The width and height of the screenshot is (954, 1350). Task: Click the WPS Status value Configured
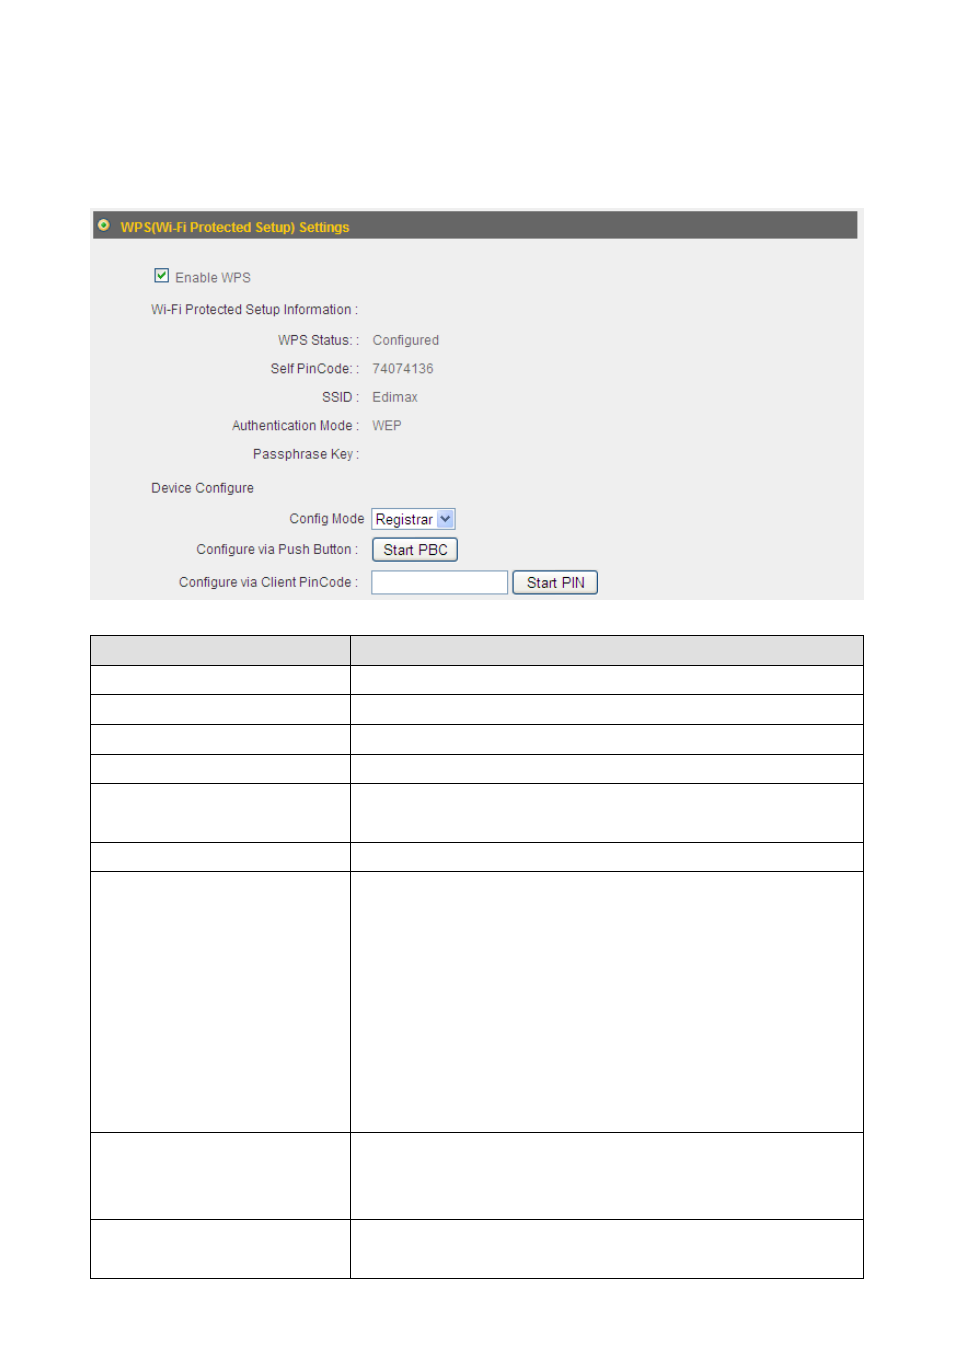pyautogui.click(x=405, y=340)
